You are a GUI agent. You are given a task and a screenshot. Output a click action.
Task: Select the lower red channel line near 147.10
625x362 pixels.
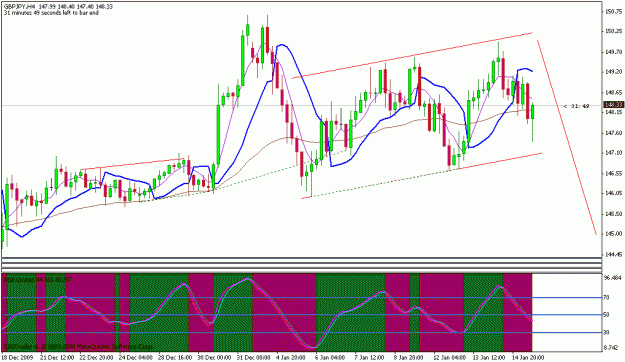[x=500, y=161]
